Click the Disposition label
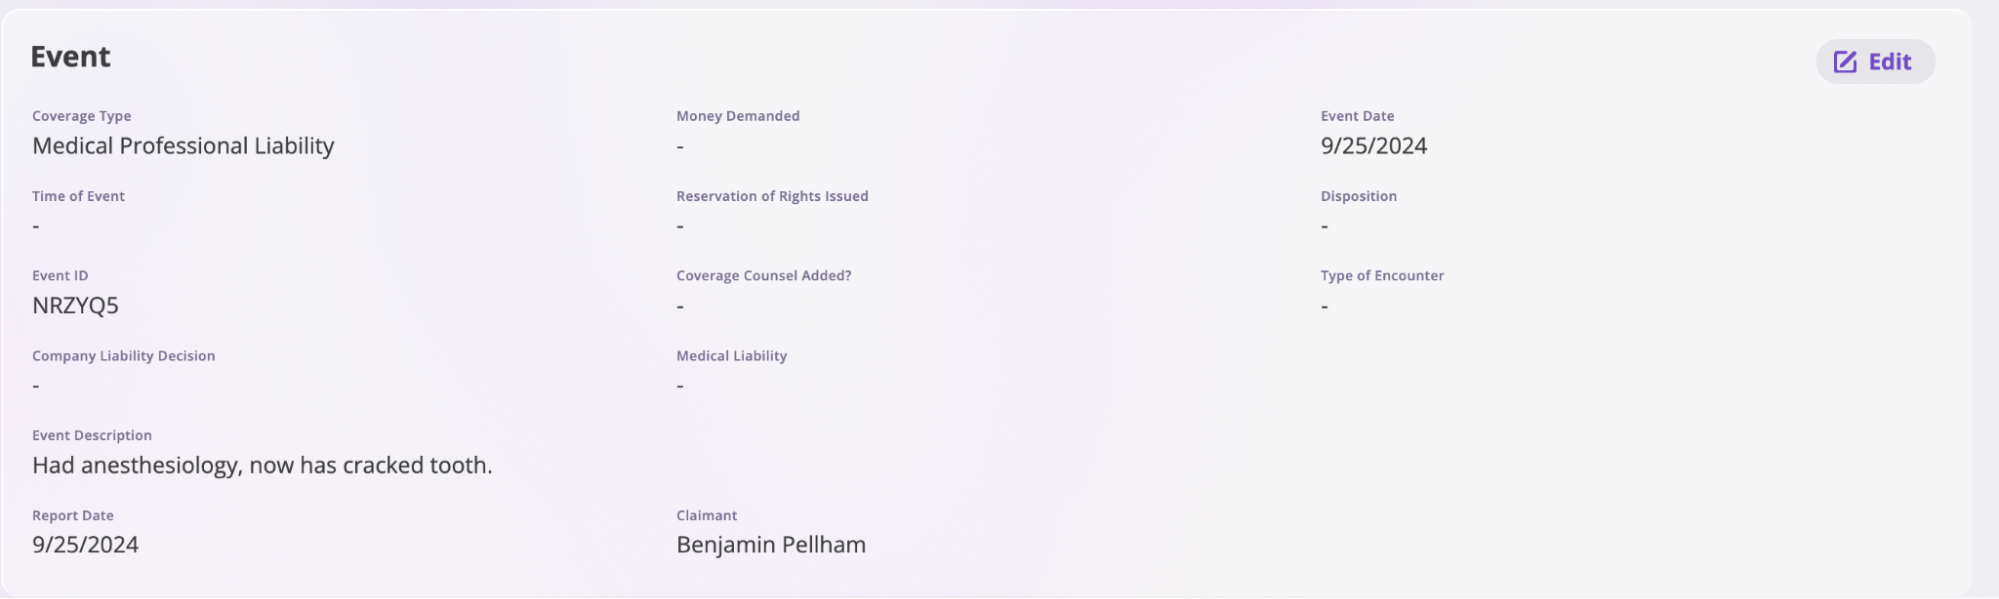This screenshot has width=1999, height=599. (1358, 196)
